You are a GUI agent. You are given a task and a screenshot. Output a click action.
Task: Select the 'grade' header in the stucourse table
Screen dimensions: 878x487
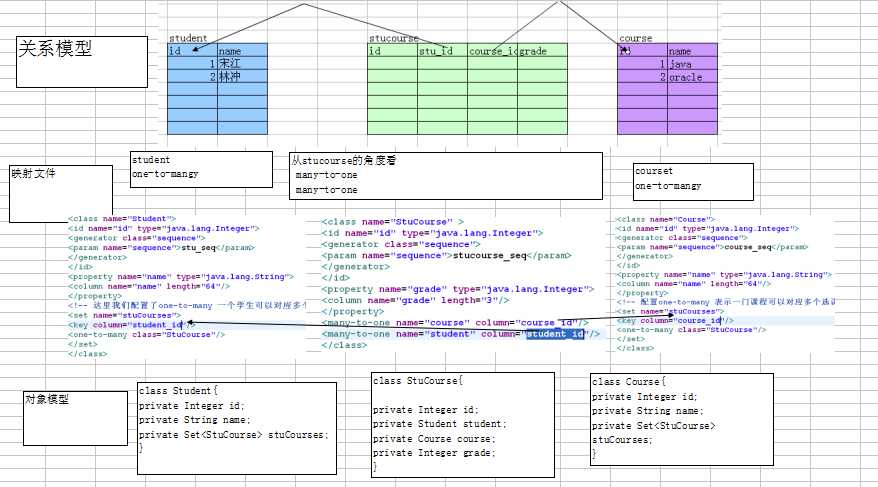click(543, 50)
